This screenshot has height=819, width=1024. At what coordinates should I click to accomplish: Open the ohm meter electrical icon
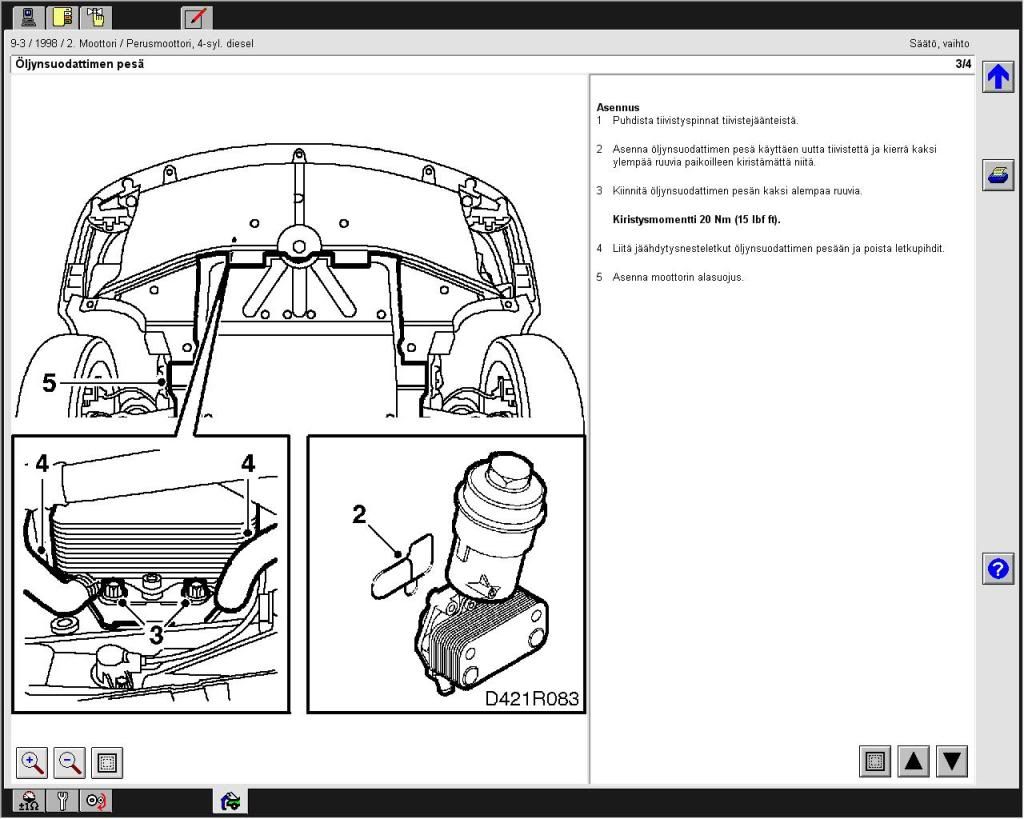point(29,801)
